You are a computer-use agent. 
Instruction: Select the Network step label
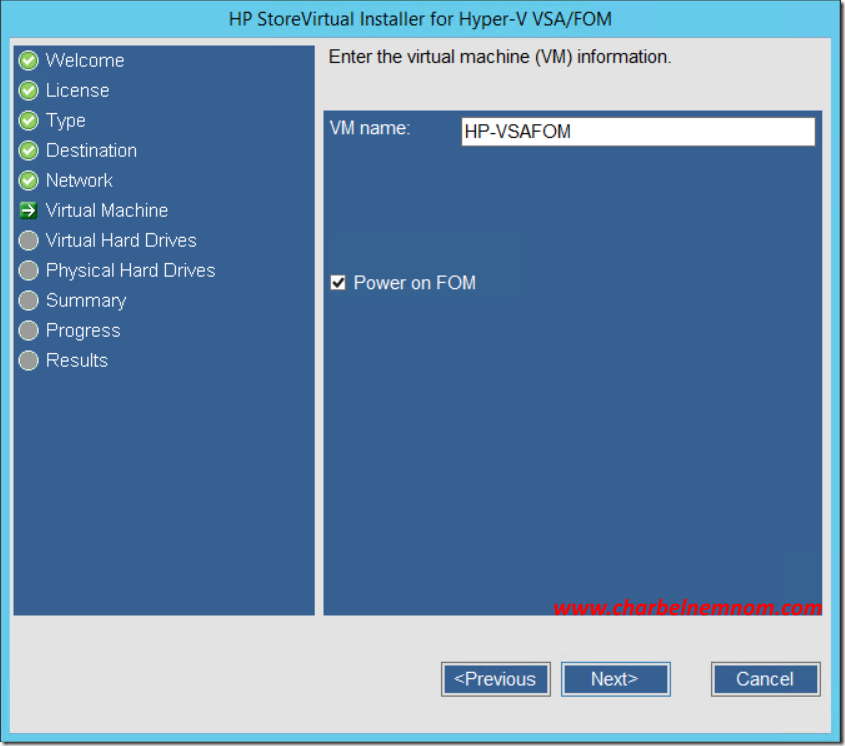79,181
